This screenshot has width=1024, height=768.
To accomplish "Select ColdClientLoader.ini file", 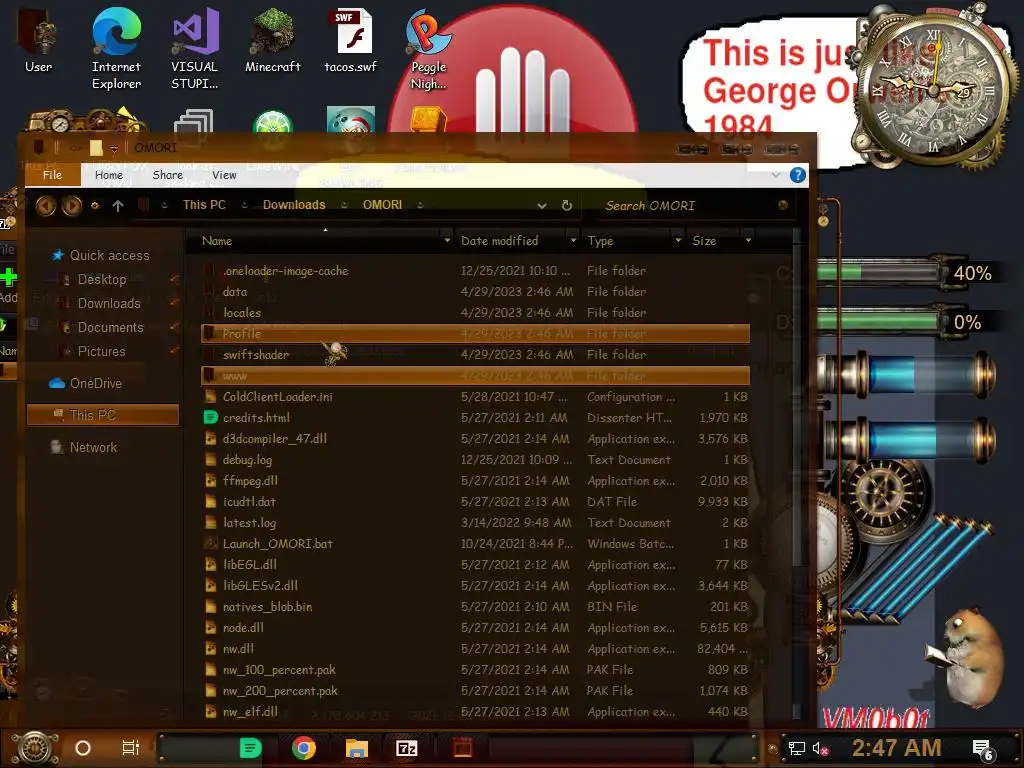I will pyautogui.click(x=278, y=397).
